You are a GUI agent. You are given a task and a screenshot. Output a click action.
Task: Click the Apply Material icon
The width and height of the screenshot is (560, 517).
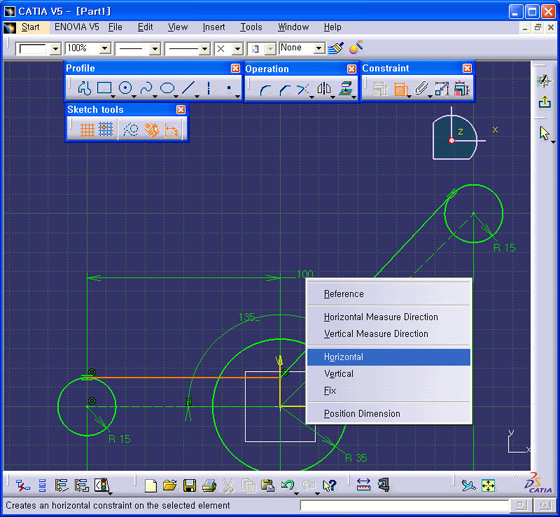(x=356, y=47)
